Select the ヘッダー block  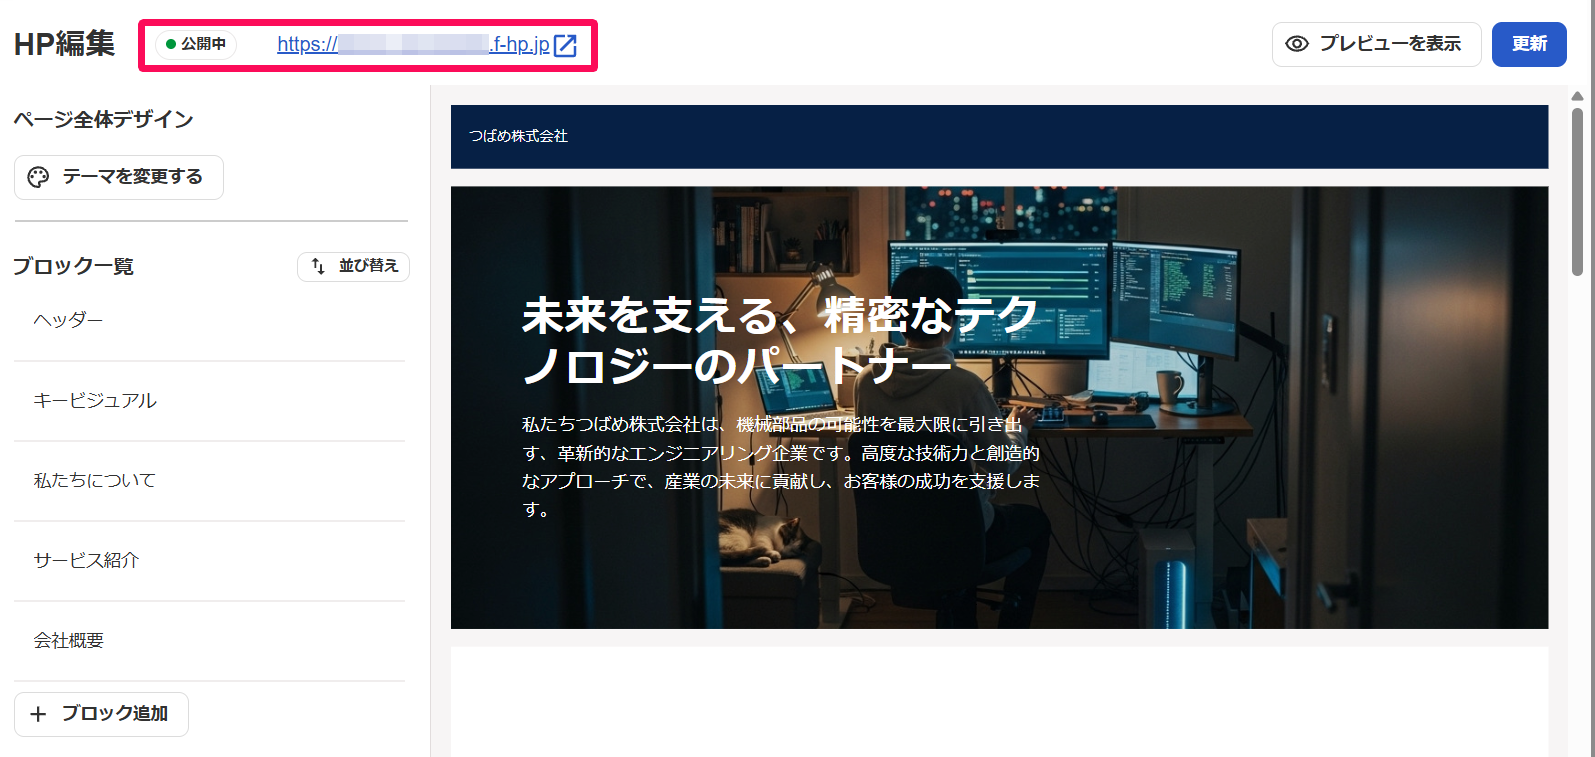coord(210,320)
